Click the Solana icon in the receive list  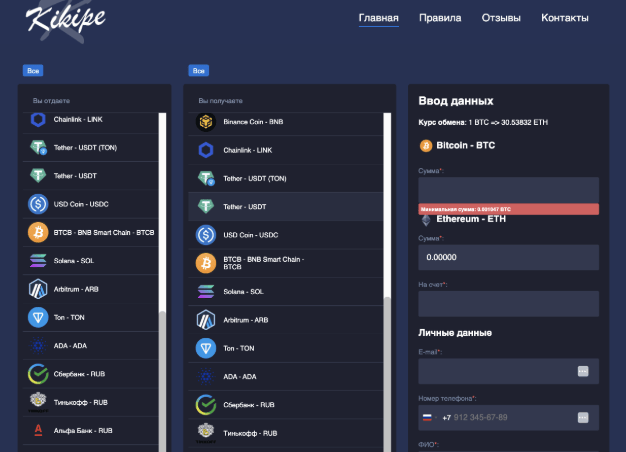pos(206,291)
